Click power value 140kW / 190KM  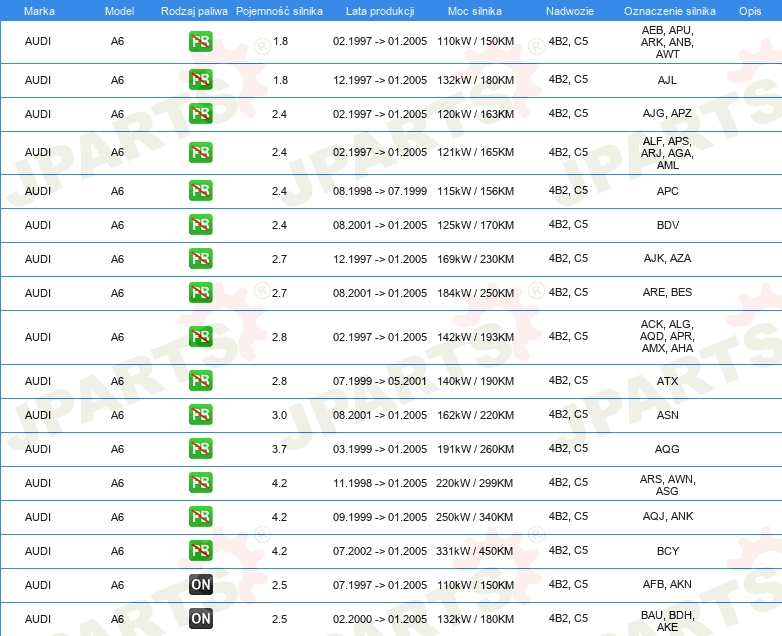(x=475, y=381)
